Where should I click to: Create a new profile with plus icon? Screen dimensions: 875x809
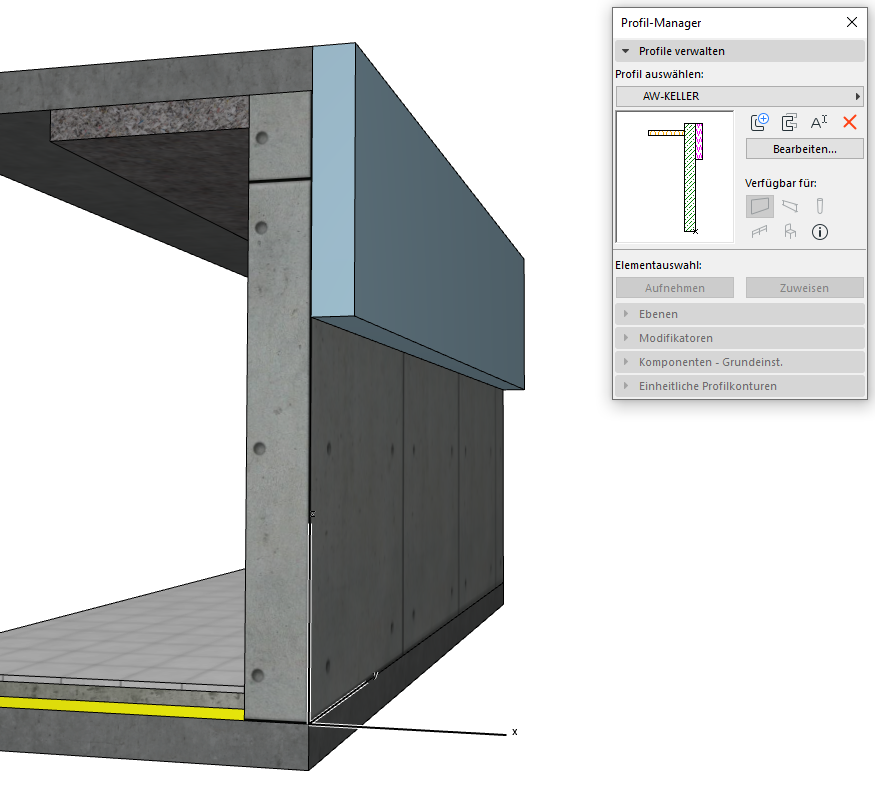coord(760,122)
